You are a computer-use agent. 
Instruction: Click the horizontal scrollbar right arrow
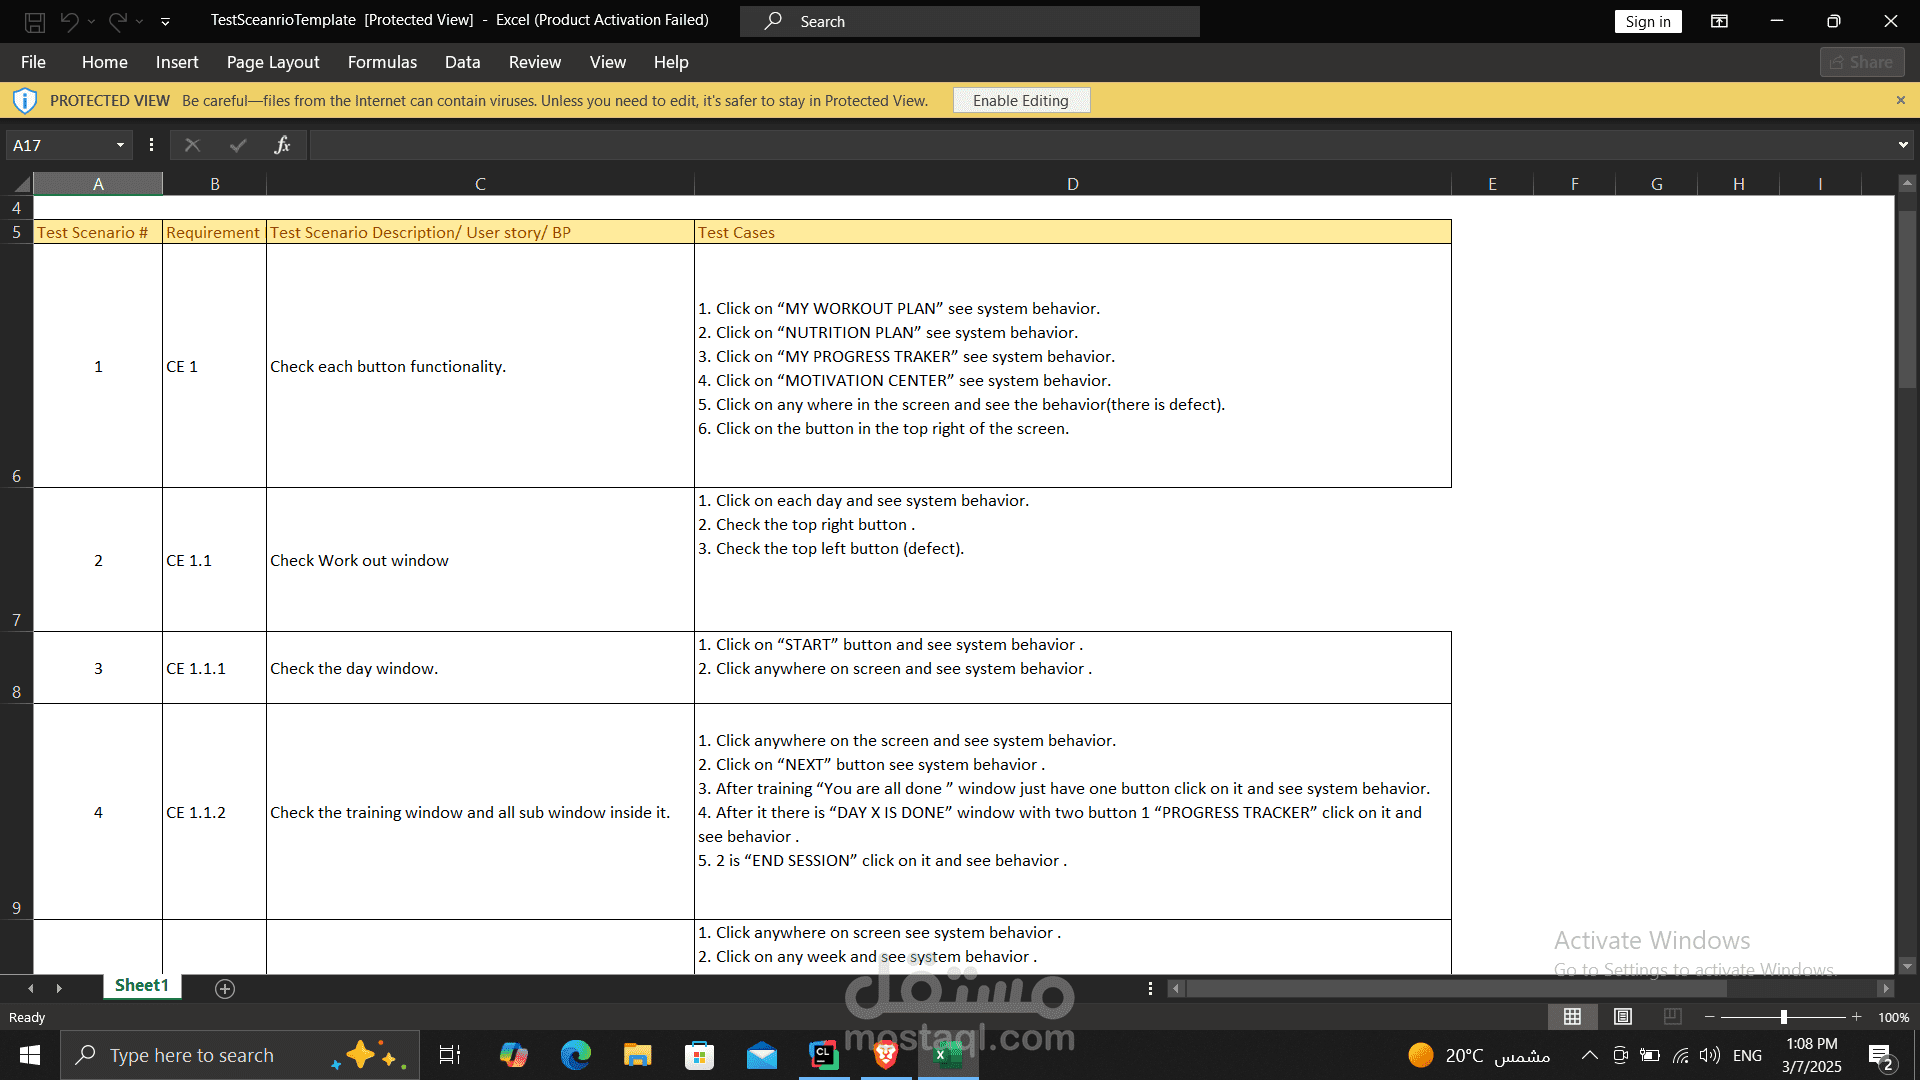pos(1885,989)
